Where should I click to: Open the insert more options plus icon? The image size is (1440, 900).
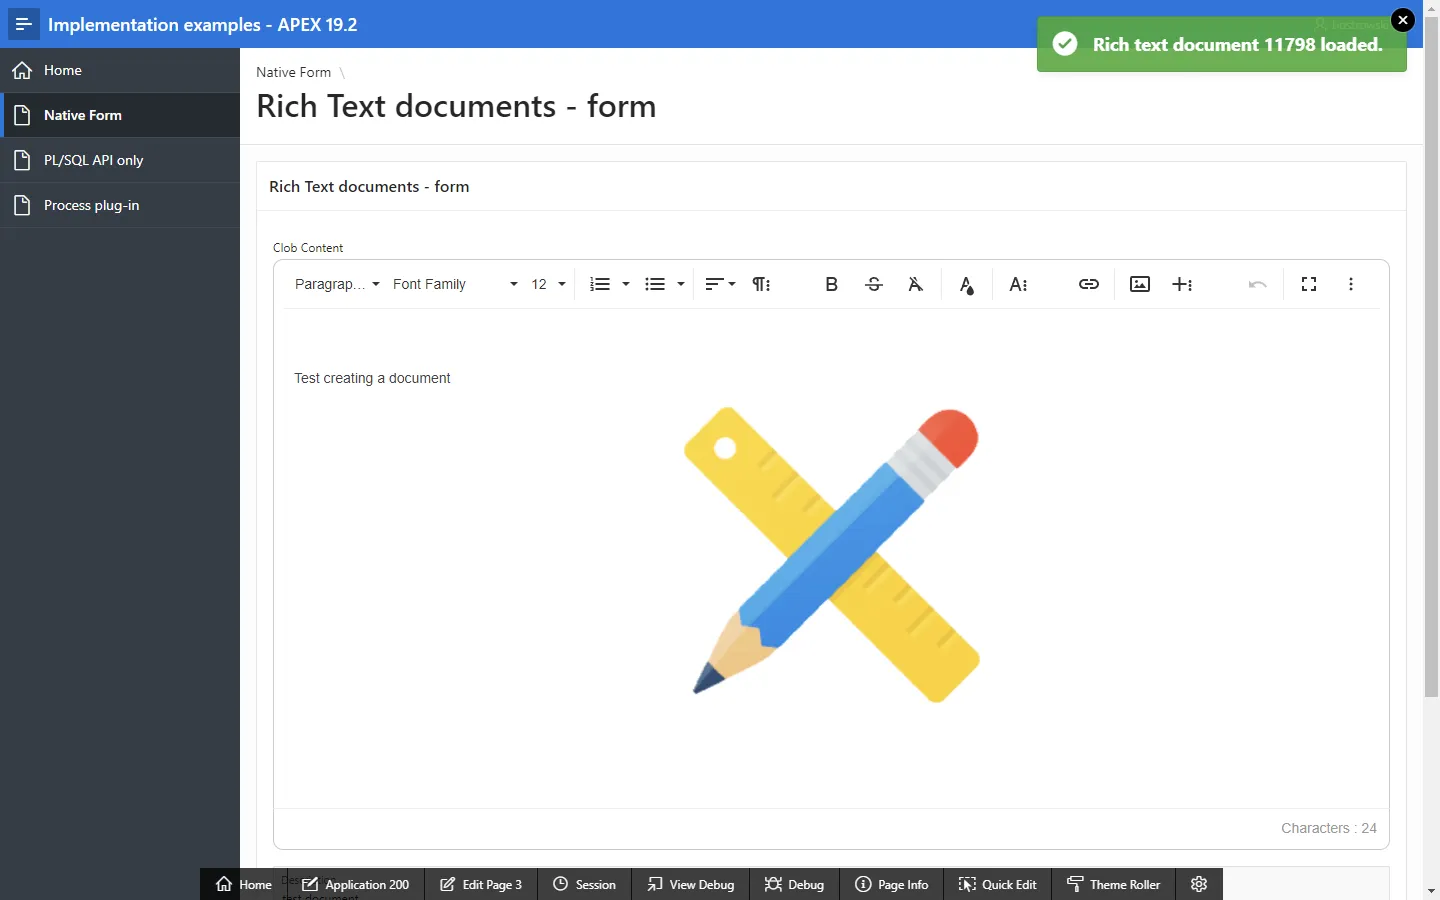click(x=1182, y=284)
